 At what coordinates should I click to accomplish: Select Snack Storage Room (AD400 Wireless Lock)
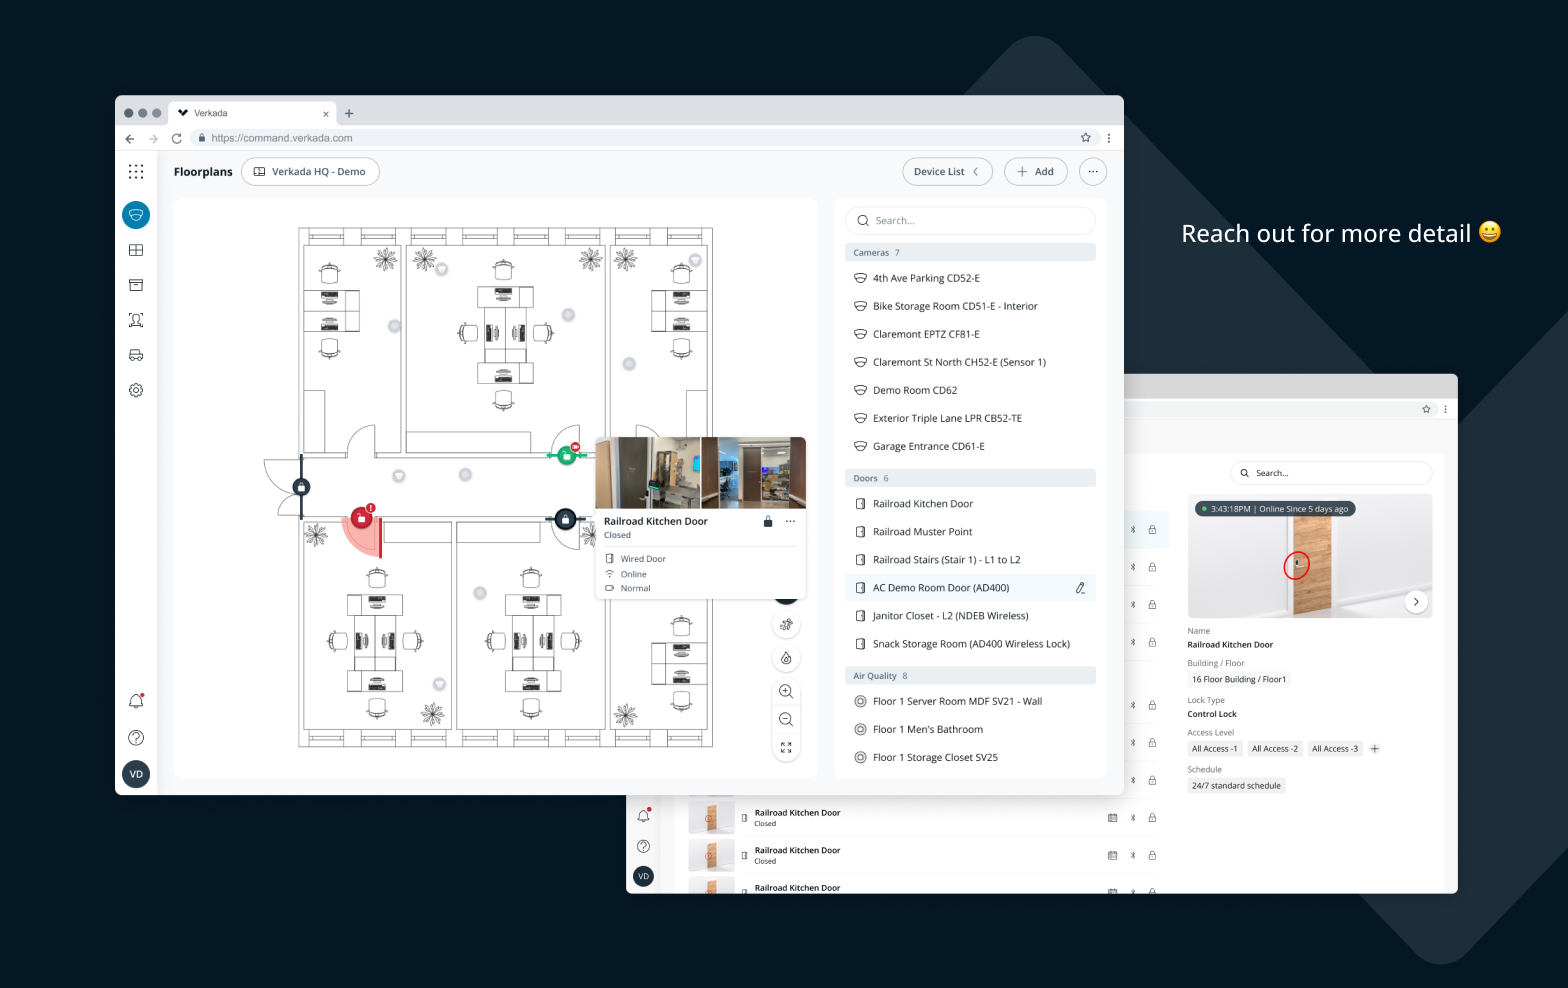coord(970,644)
